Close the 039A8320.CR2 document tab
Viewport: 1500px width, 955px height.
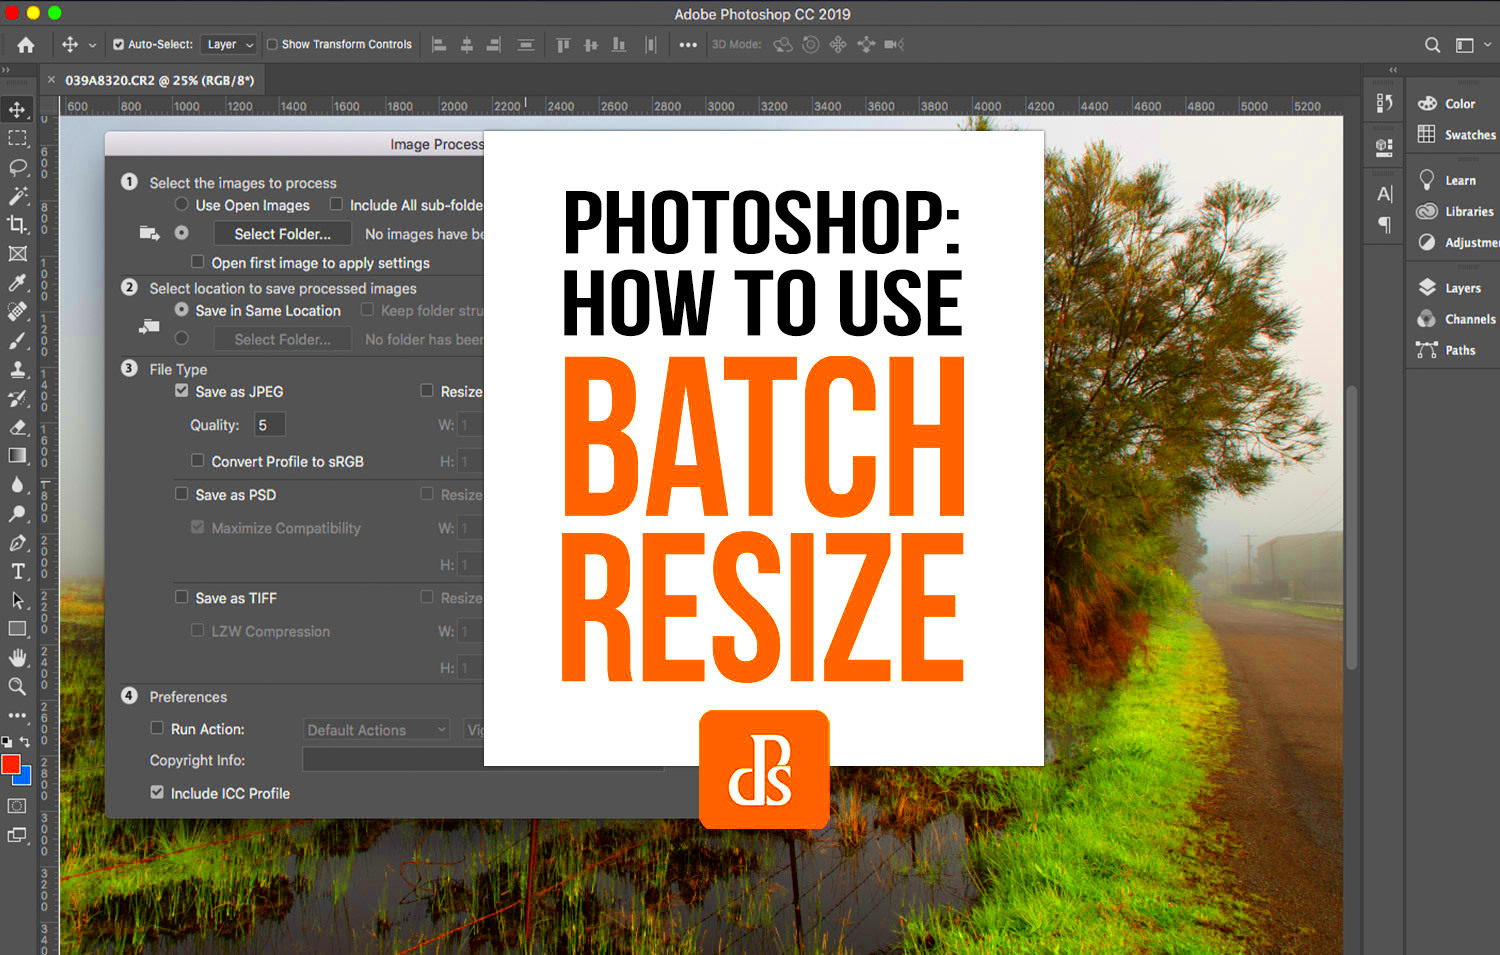tap(52, 80)
